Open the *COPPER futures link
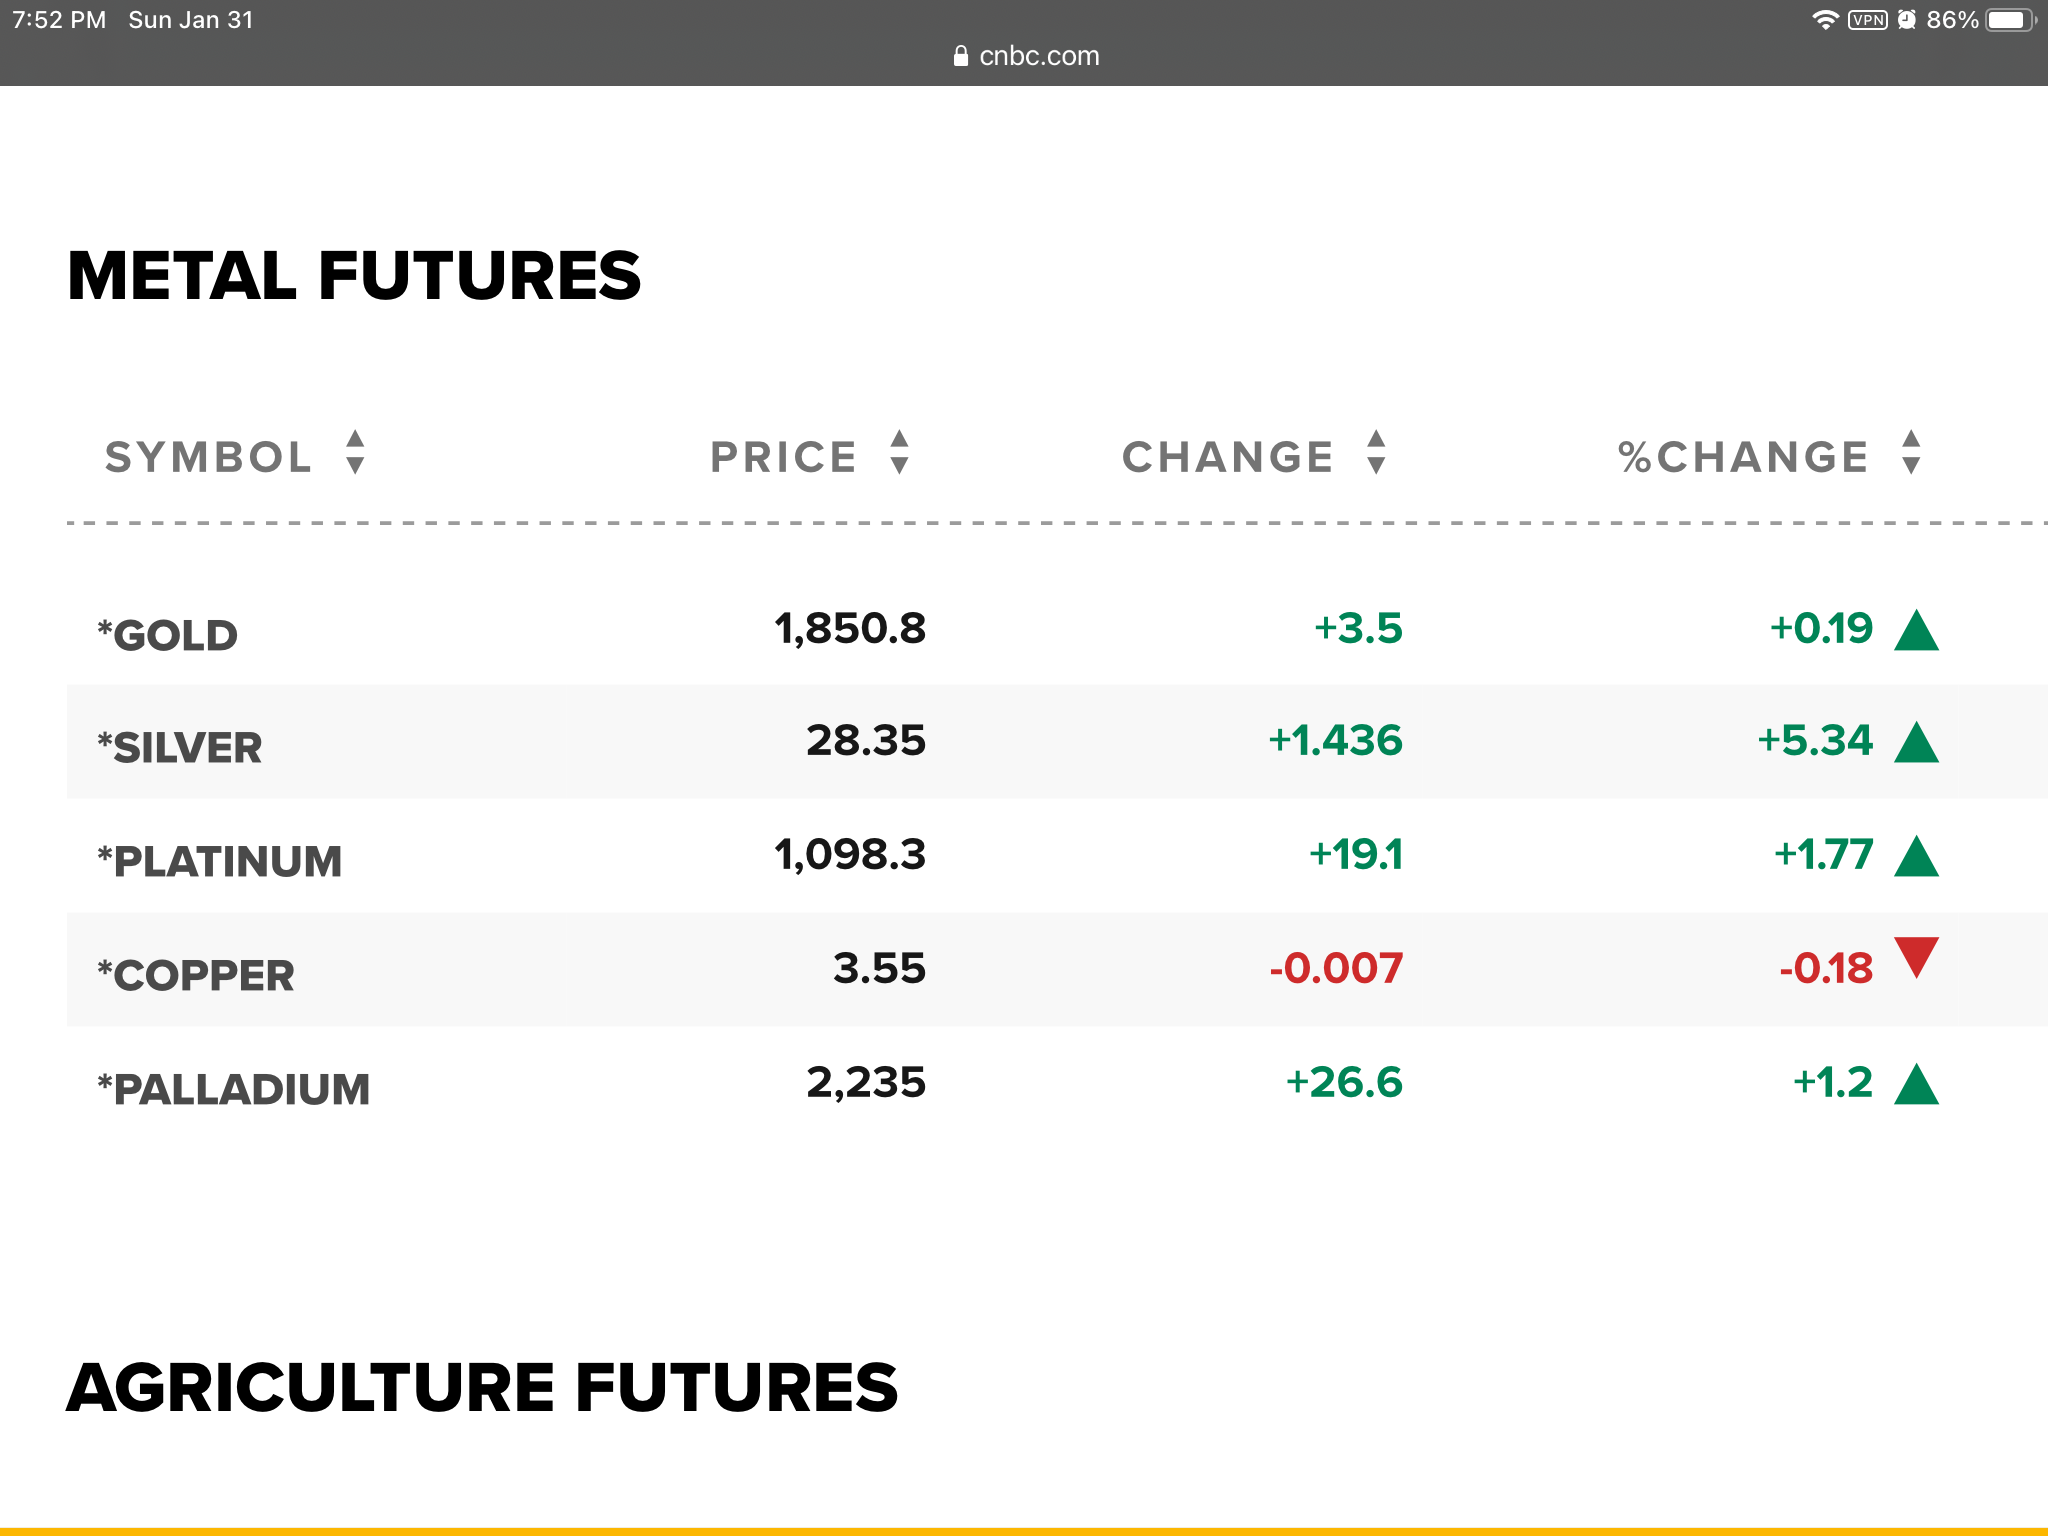Viewport: 2048px width, 1536px height. (x=196, y=976)
